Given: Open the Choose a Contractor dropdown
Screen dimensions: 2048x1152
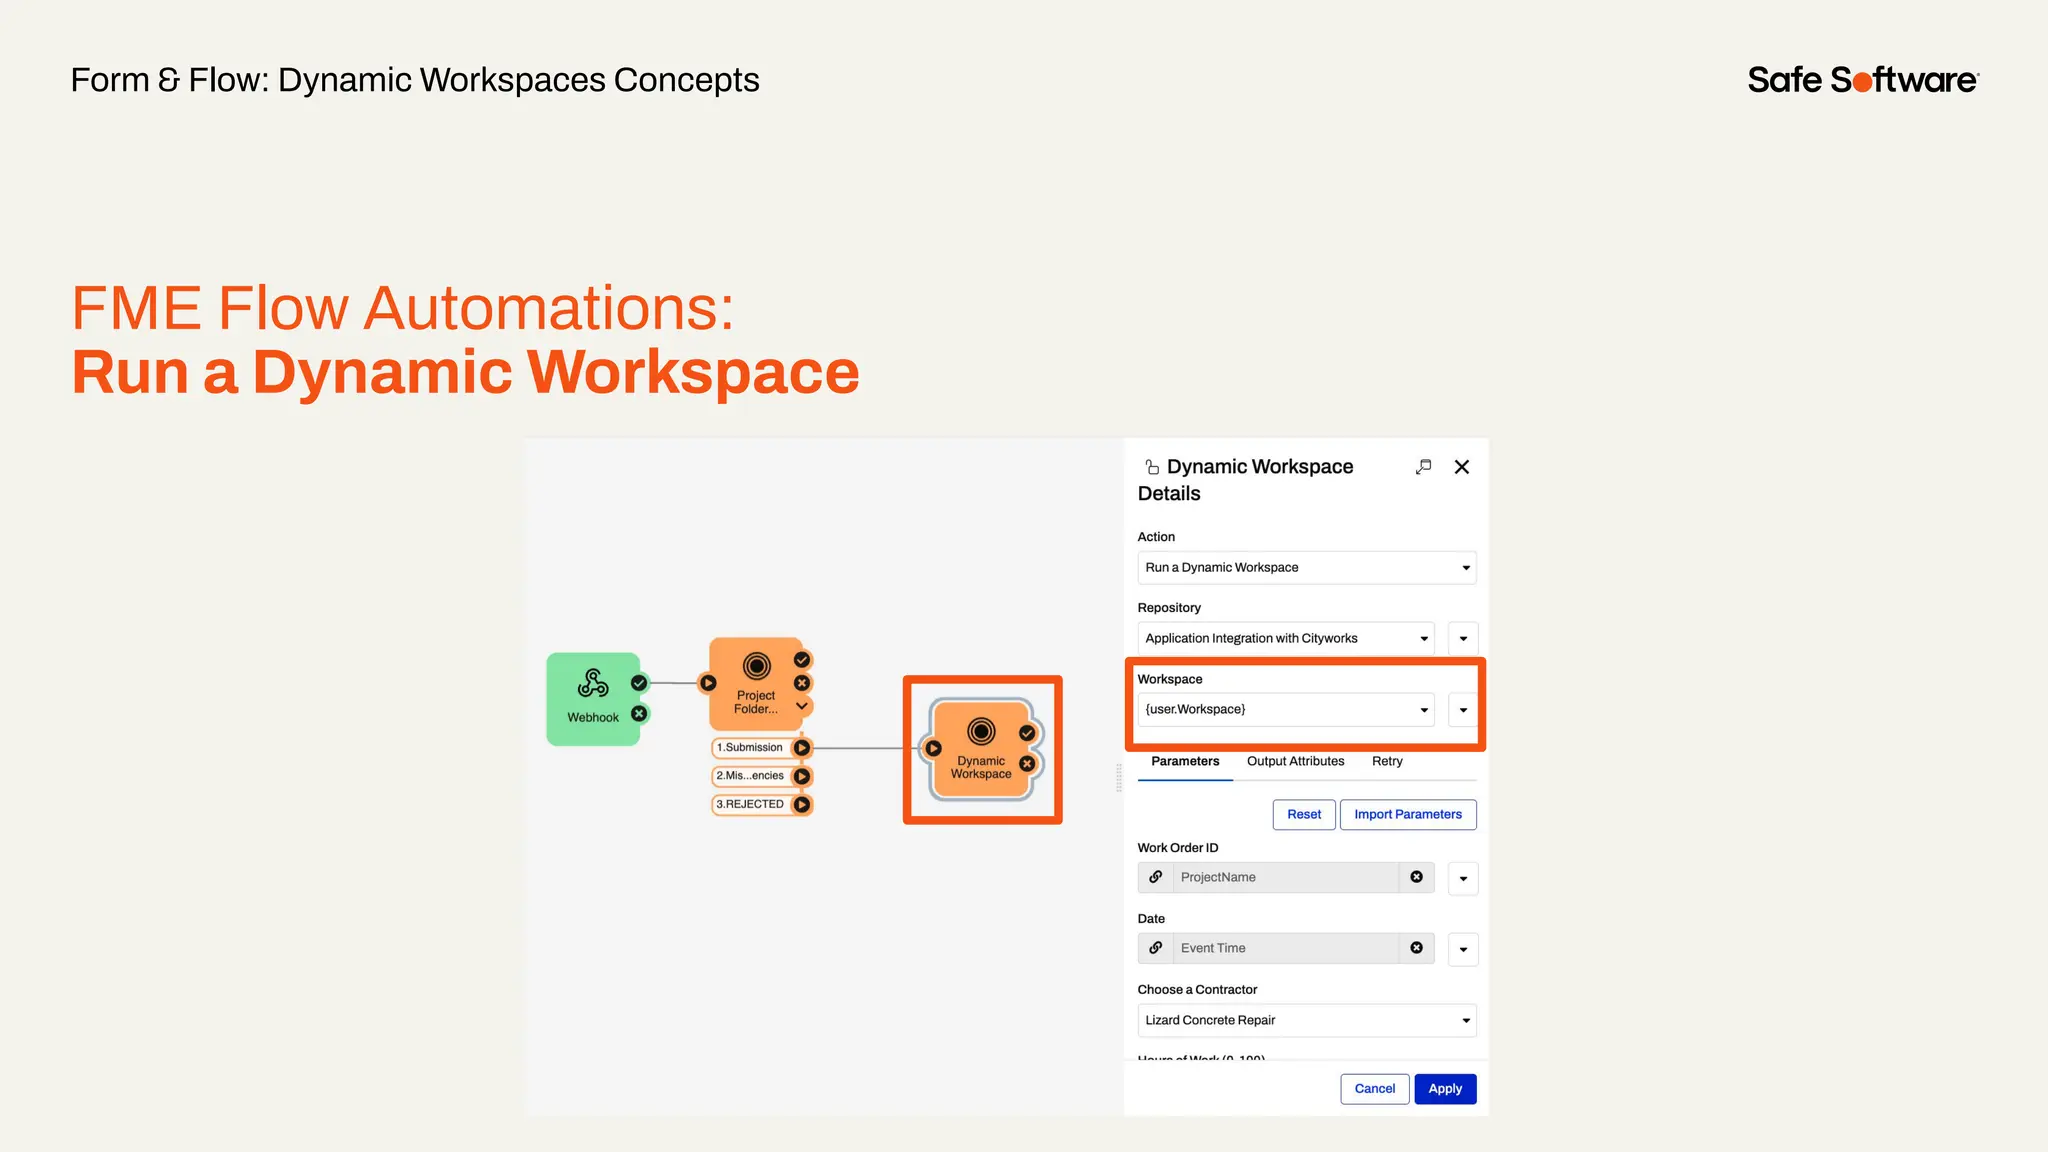Looking at the screenshot, I should [x=1307, y=1021].
